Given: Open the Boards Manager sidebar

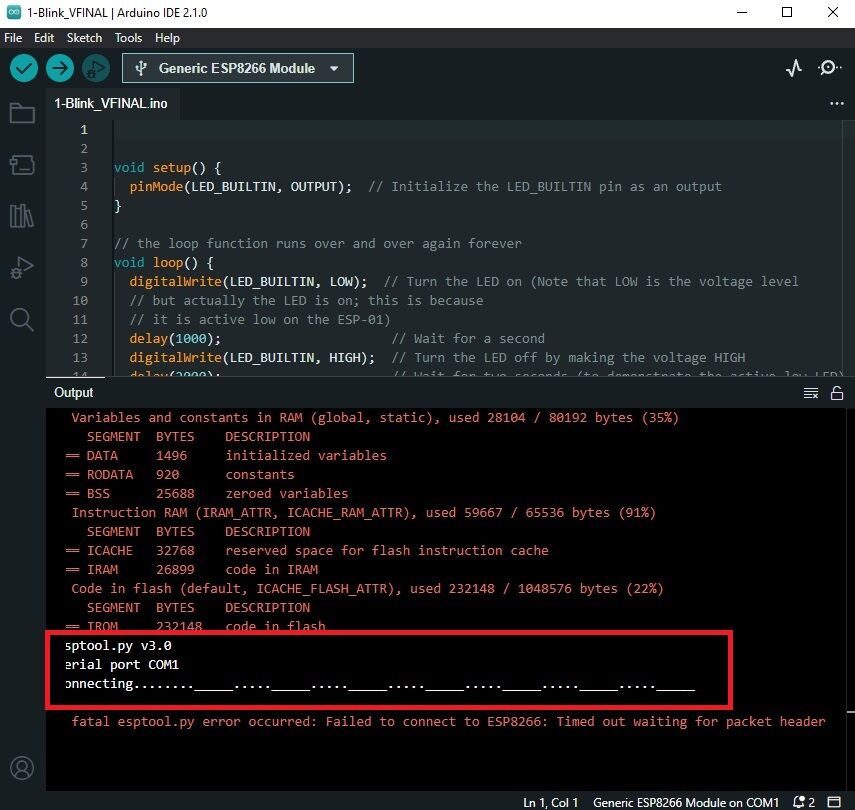Looking at the screenshot, I should coord(22,164).
